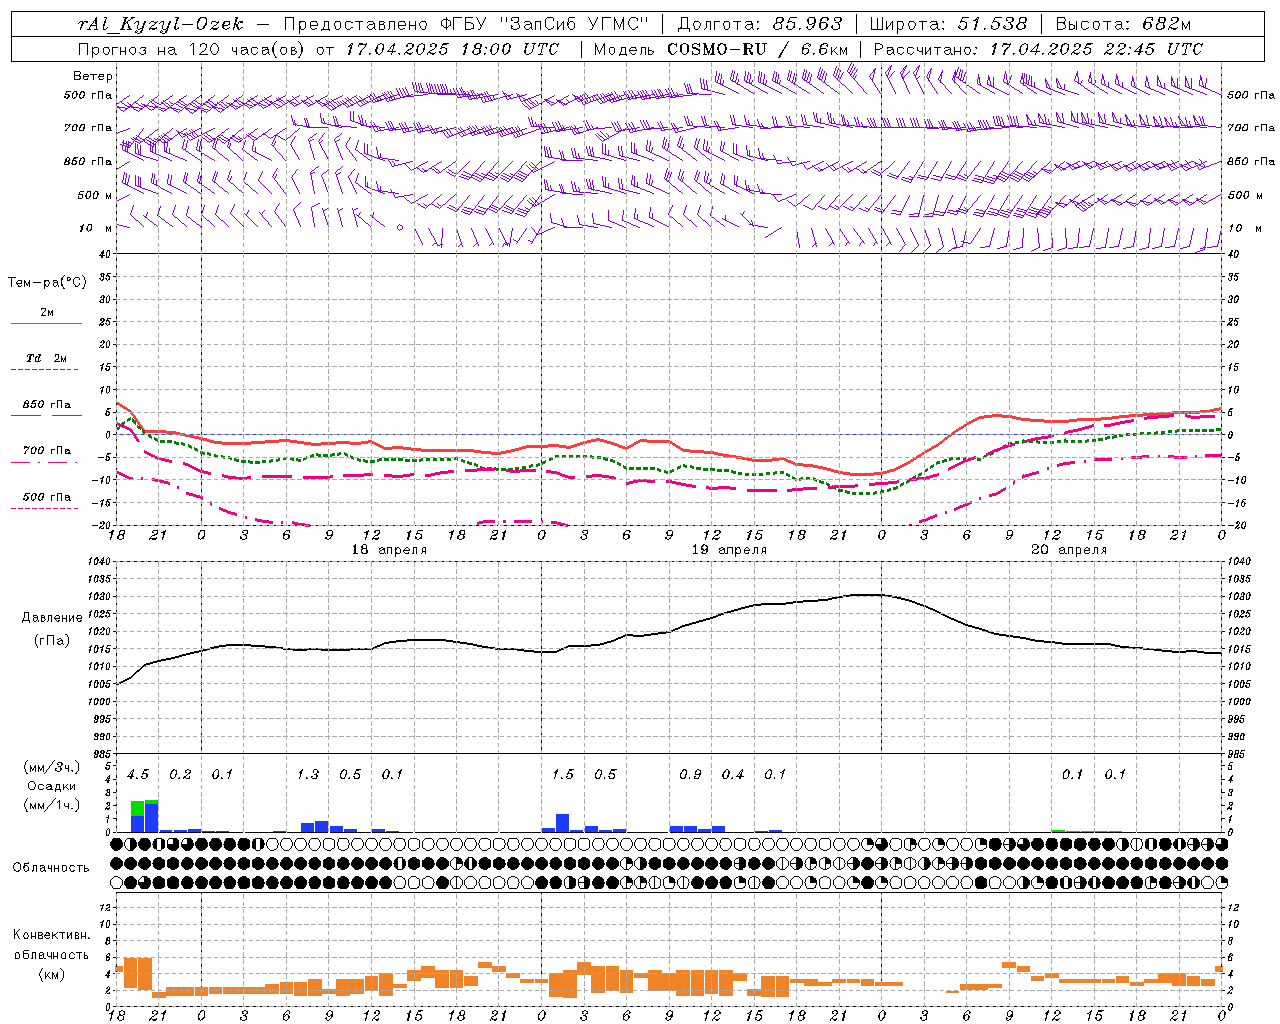
Task: Click the Td 2м dew point legend entry
Action: coord(47,358)
